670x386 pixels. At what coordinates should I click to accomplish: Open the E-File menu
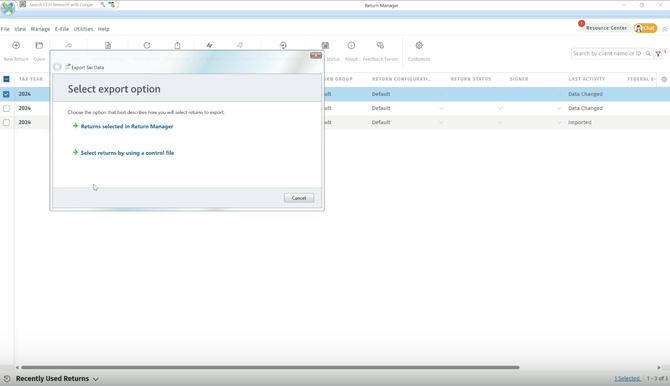coord(62,29)
